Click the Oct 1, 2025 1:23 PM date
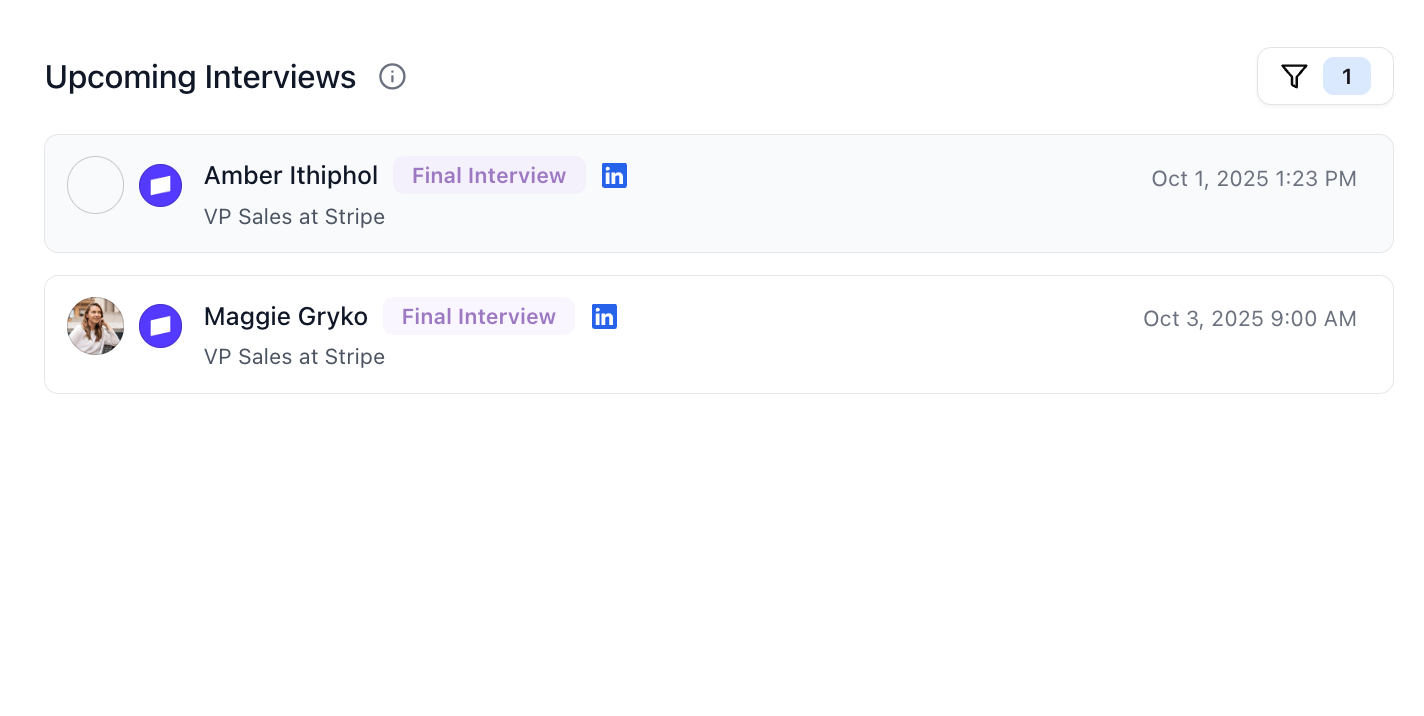The height and width of the screenshot is (716, 1424). pos(1254,179)
